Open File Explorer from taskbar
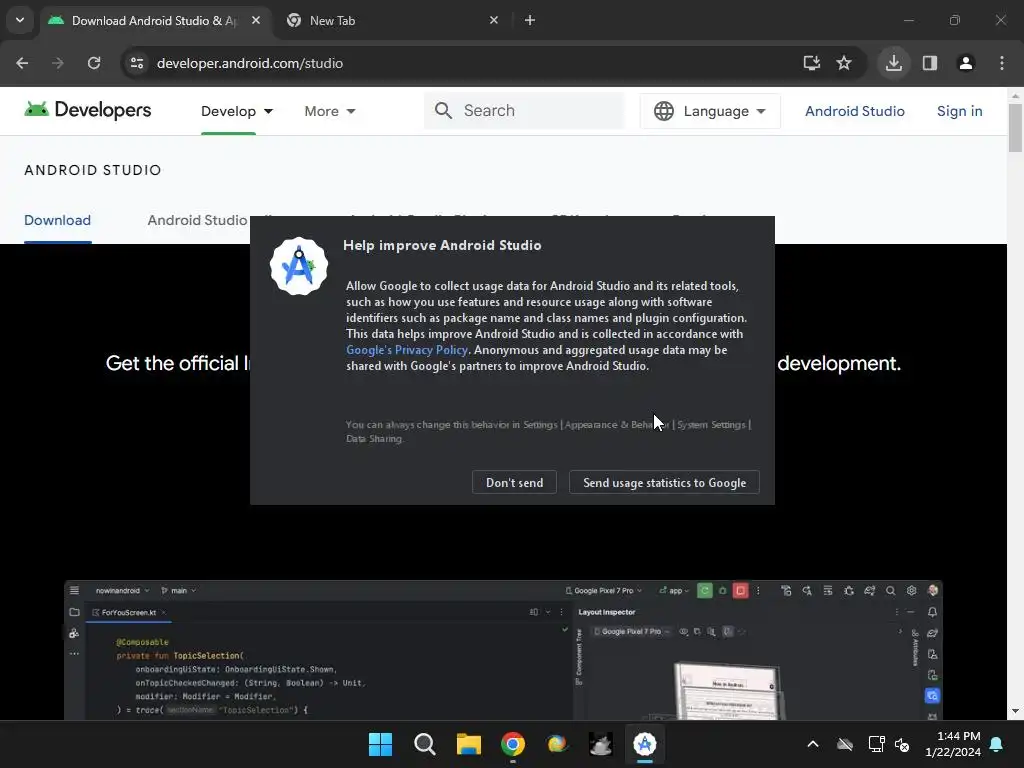The image size is (1024, 768). tap(468, 744)
